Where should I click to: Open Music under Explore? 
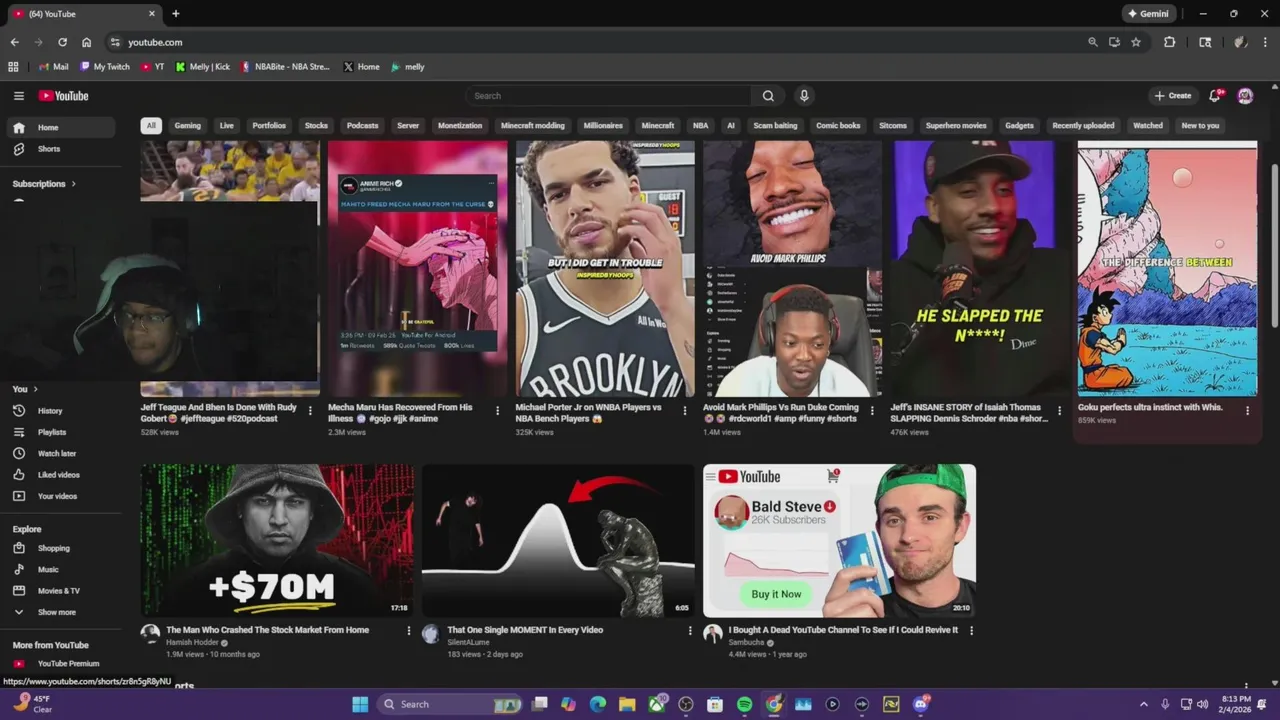(x=60, y=569)
